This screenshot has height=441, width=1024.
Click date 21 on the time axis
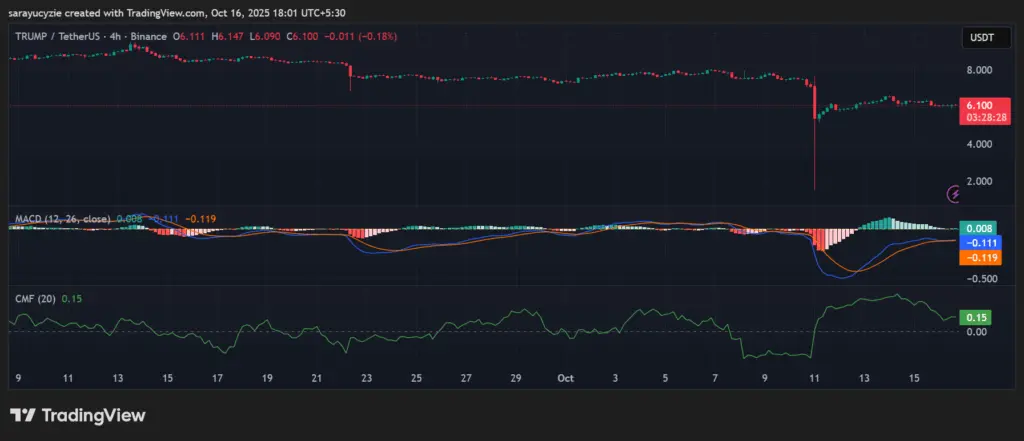[x=317, y=378]
